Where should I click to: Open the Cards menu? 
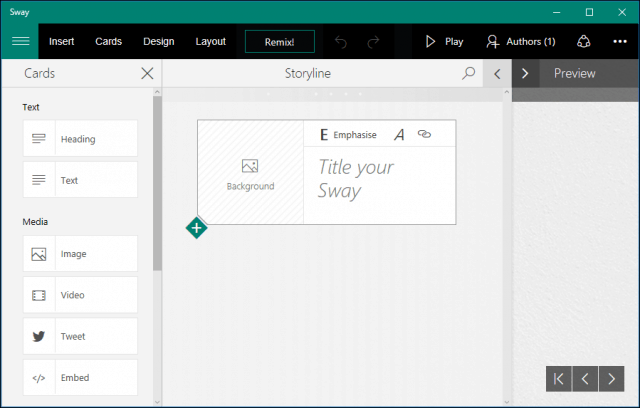[109, 42]
